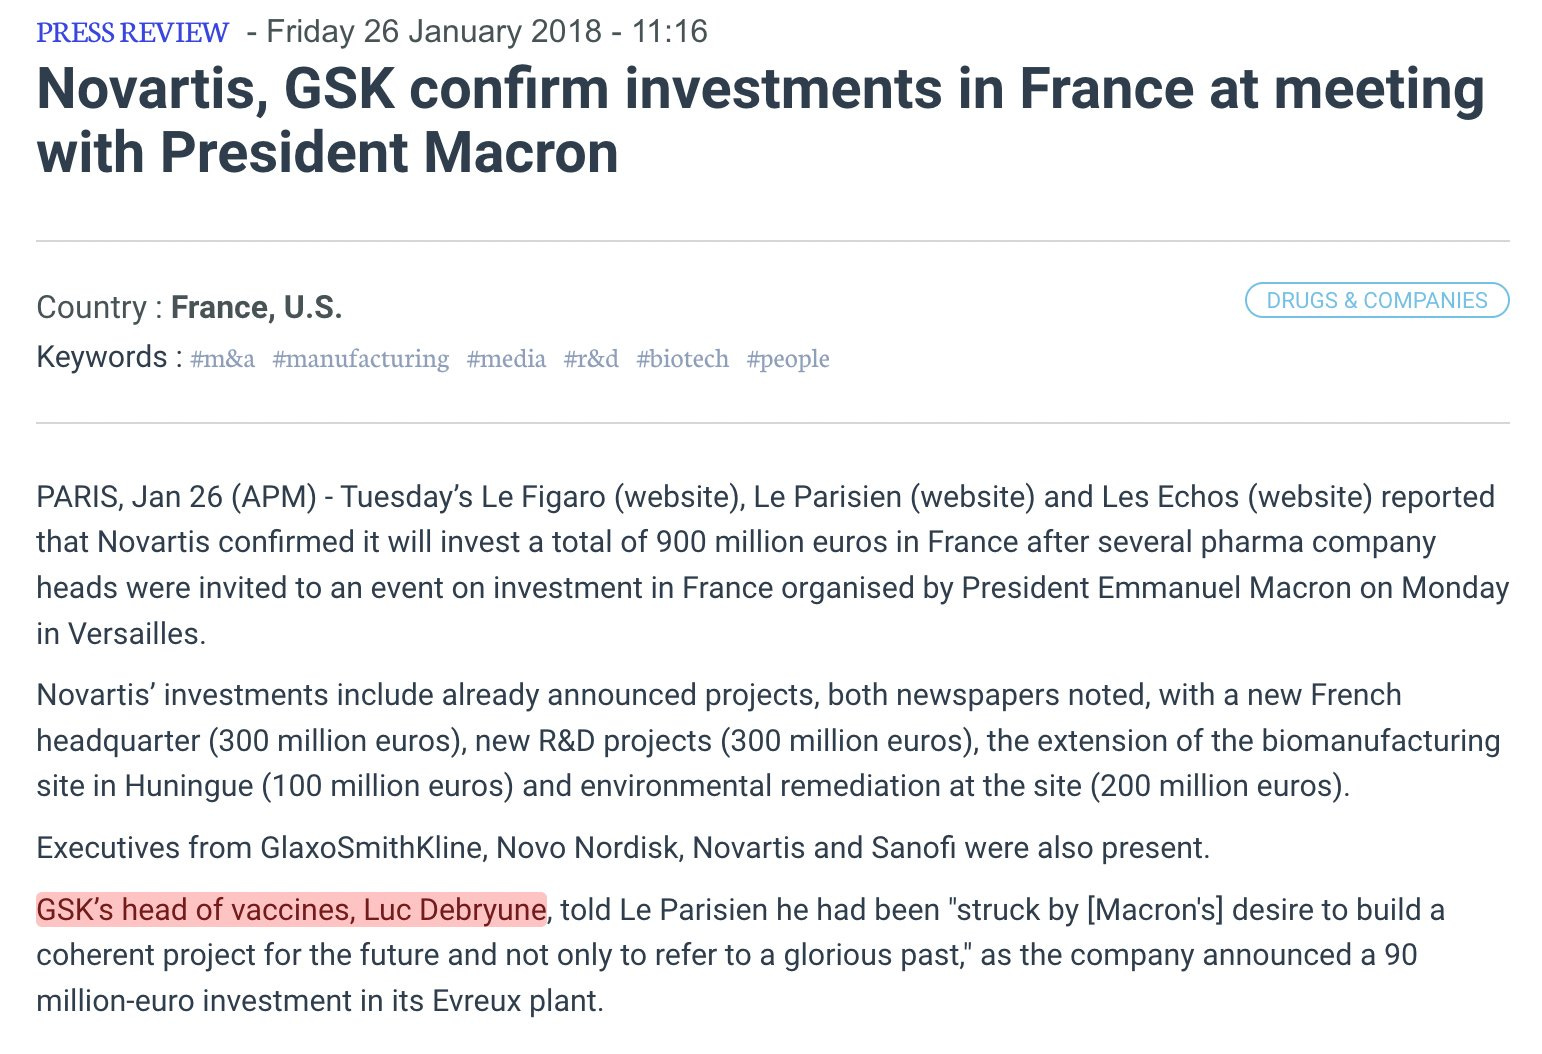Click the Keywords label
Image resolution: width=1542 pixels, height=1054 pixels.
(x=109, y=357)
